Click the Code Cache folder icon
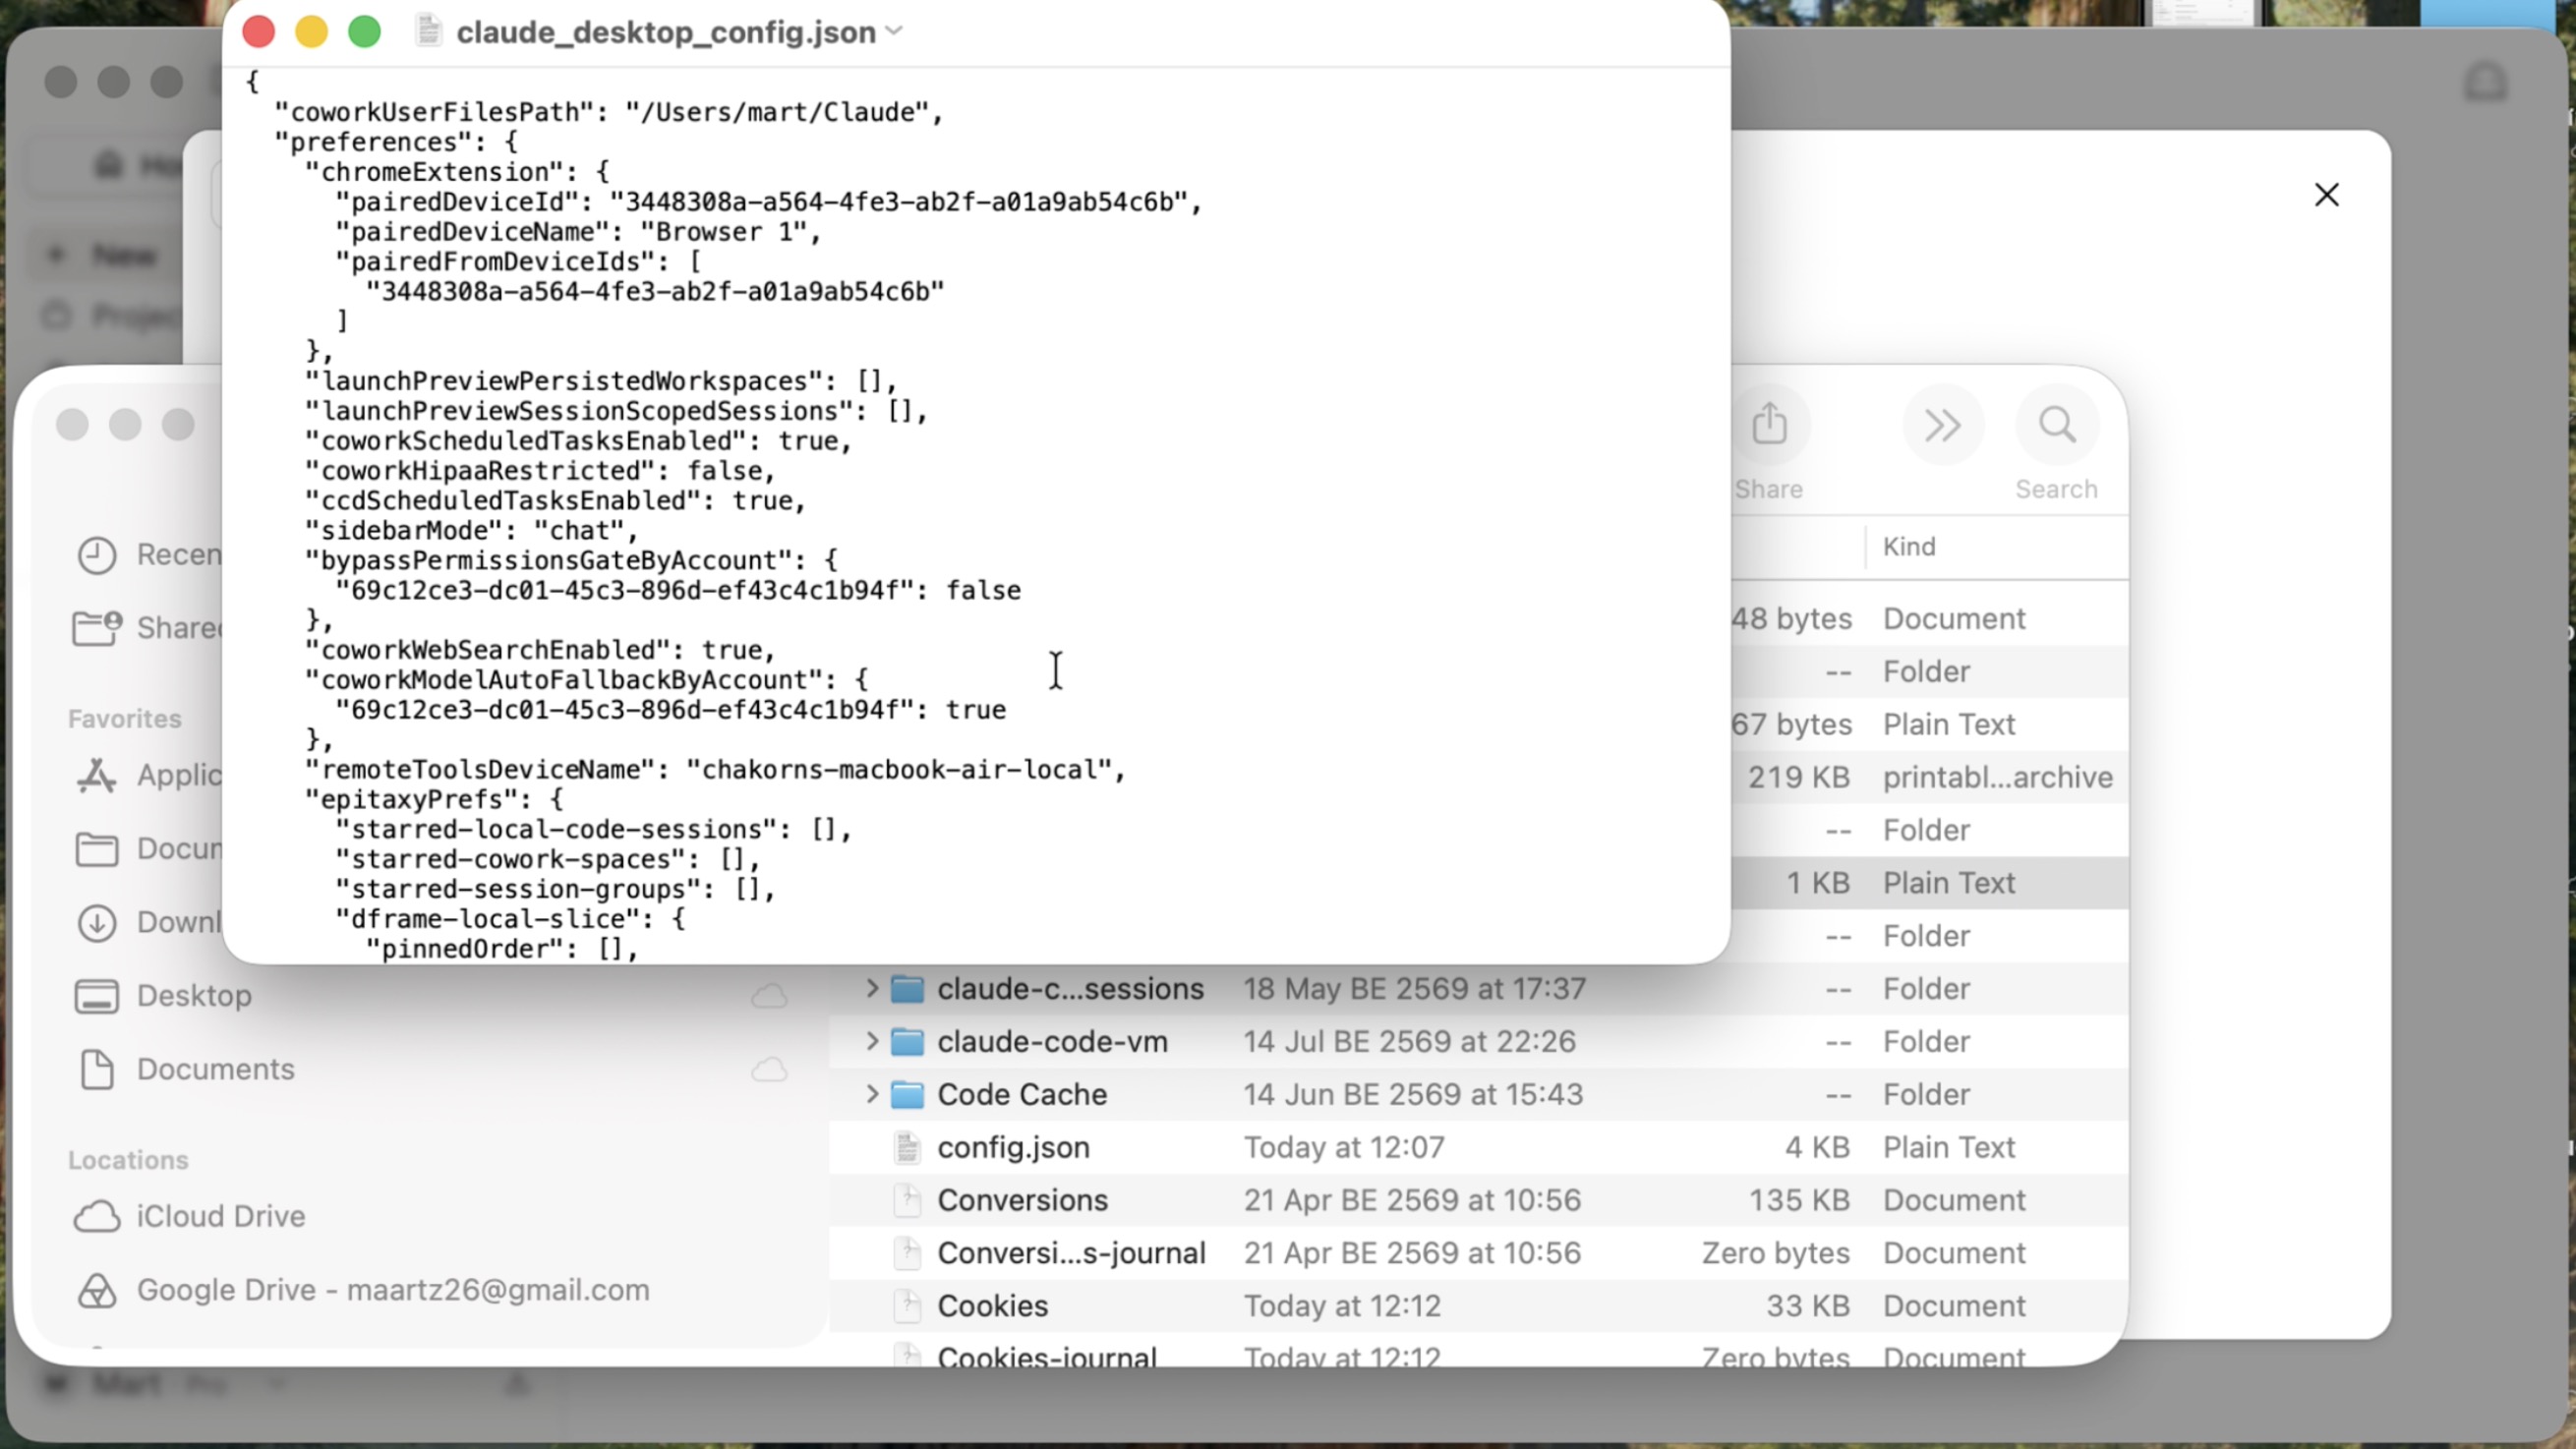Screen dimensions: 2576x1449 [x=907, y=1095]
